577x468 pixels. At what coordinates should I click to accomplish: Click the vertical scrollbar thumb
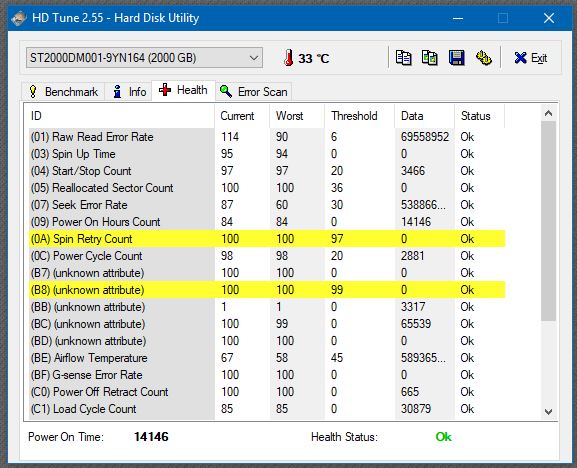(548, 221)
